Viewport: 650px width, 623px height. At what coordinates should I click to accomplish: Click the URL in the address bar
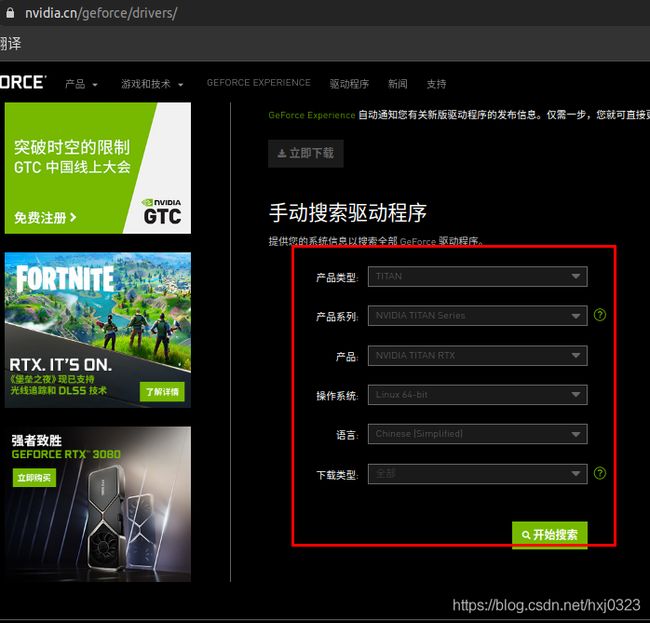[101, 13]
